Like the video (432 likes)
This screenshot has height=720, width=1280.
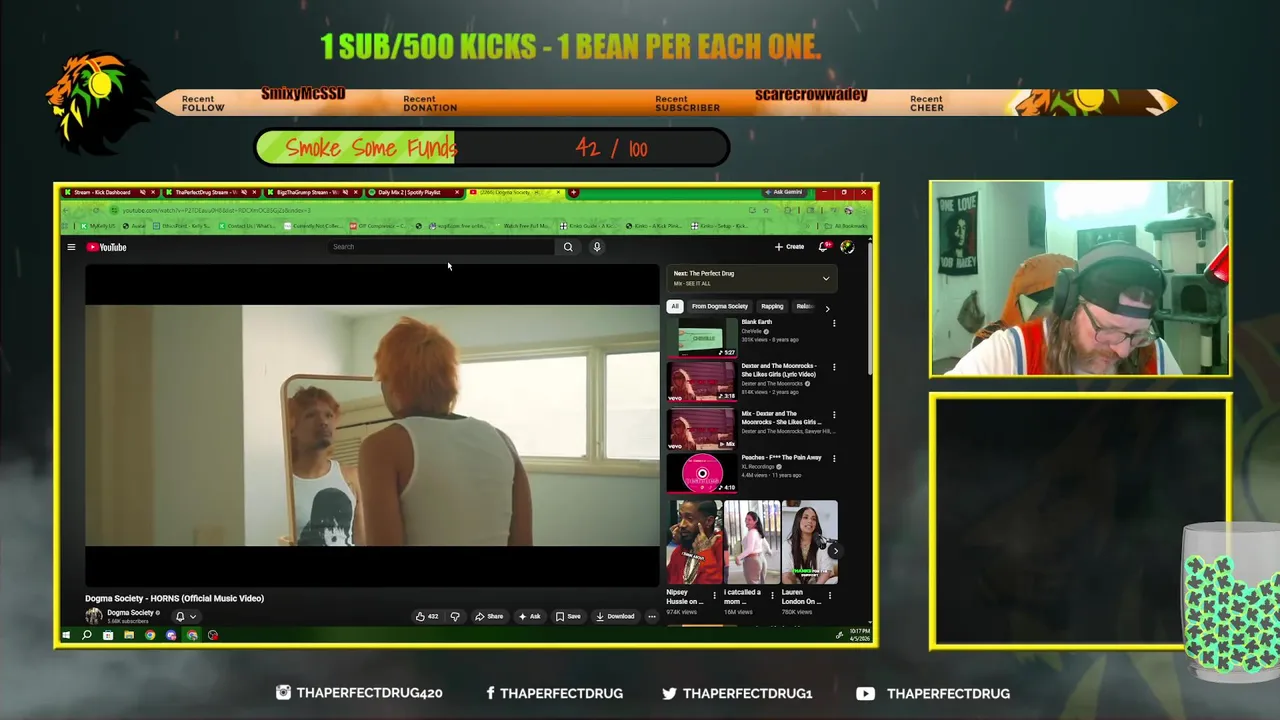[x=427, y=616]
